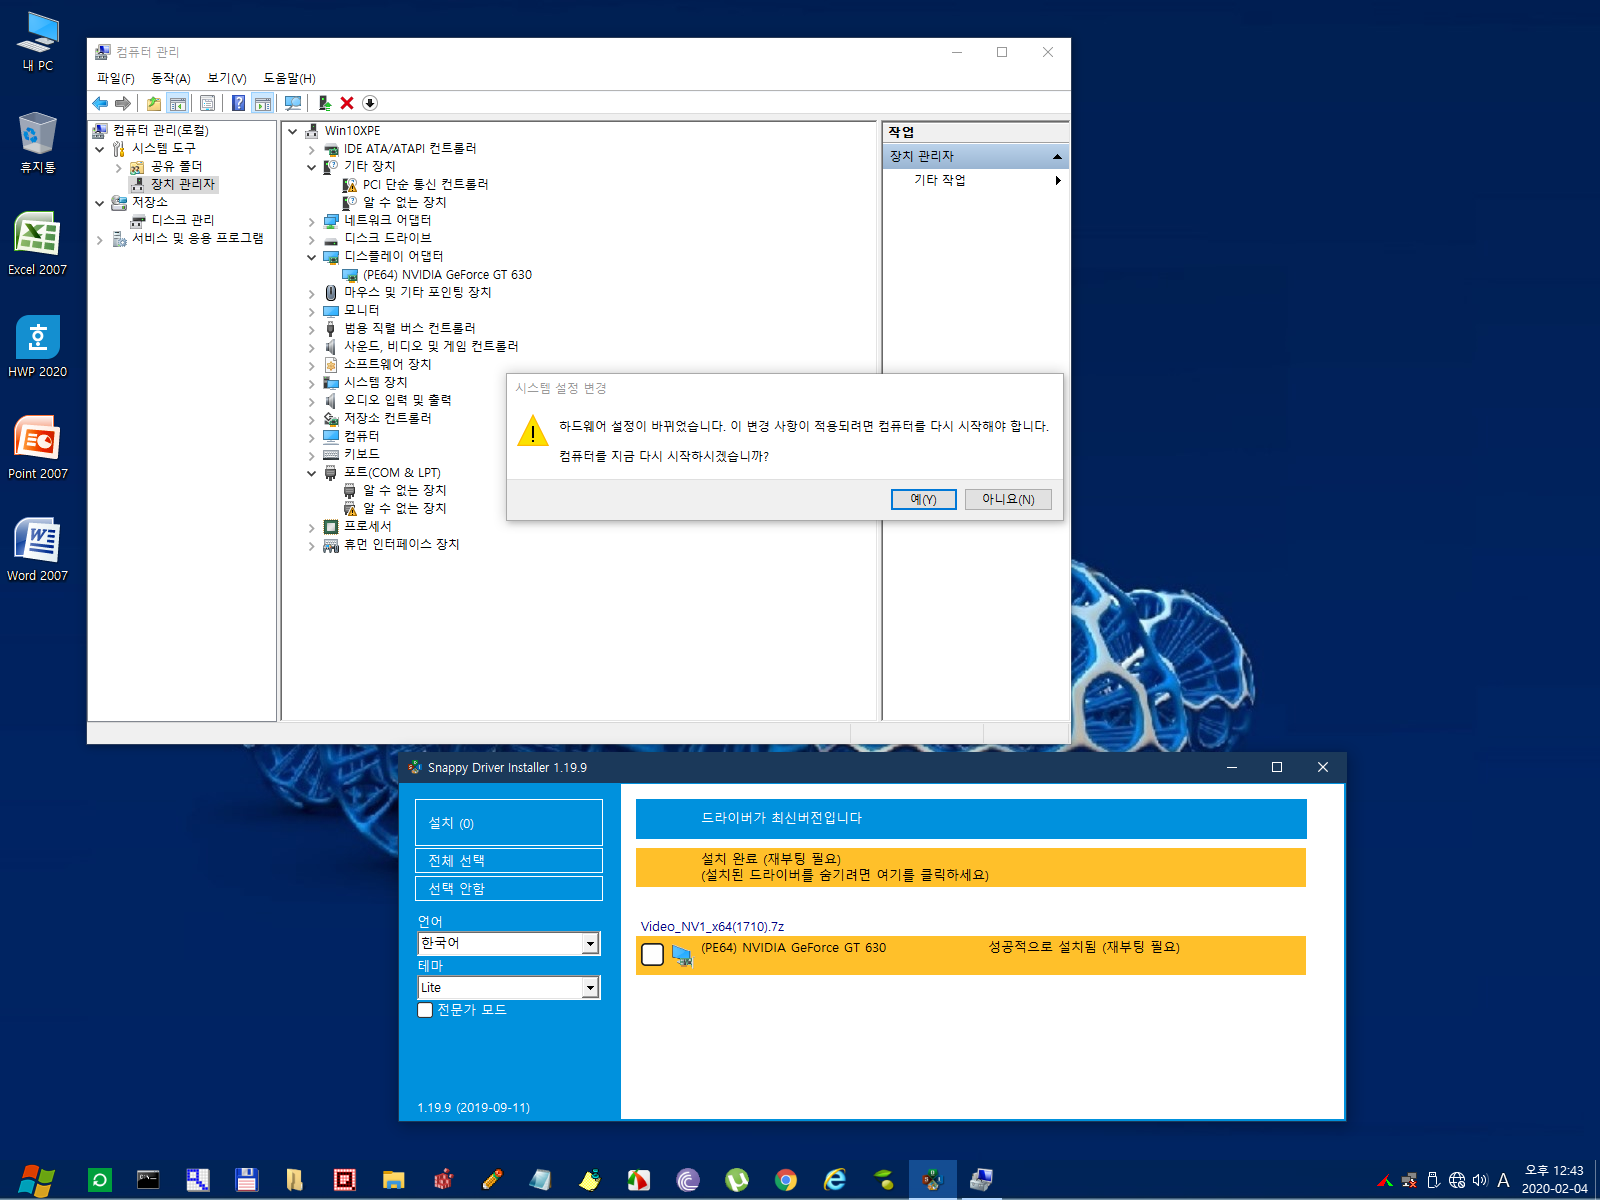Collapse the 디스플레이 어댑터 node
Viewport: 1600px width, 1200px height.
[311, 258]
